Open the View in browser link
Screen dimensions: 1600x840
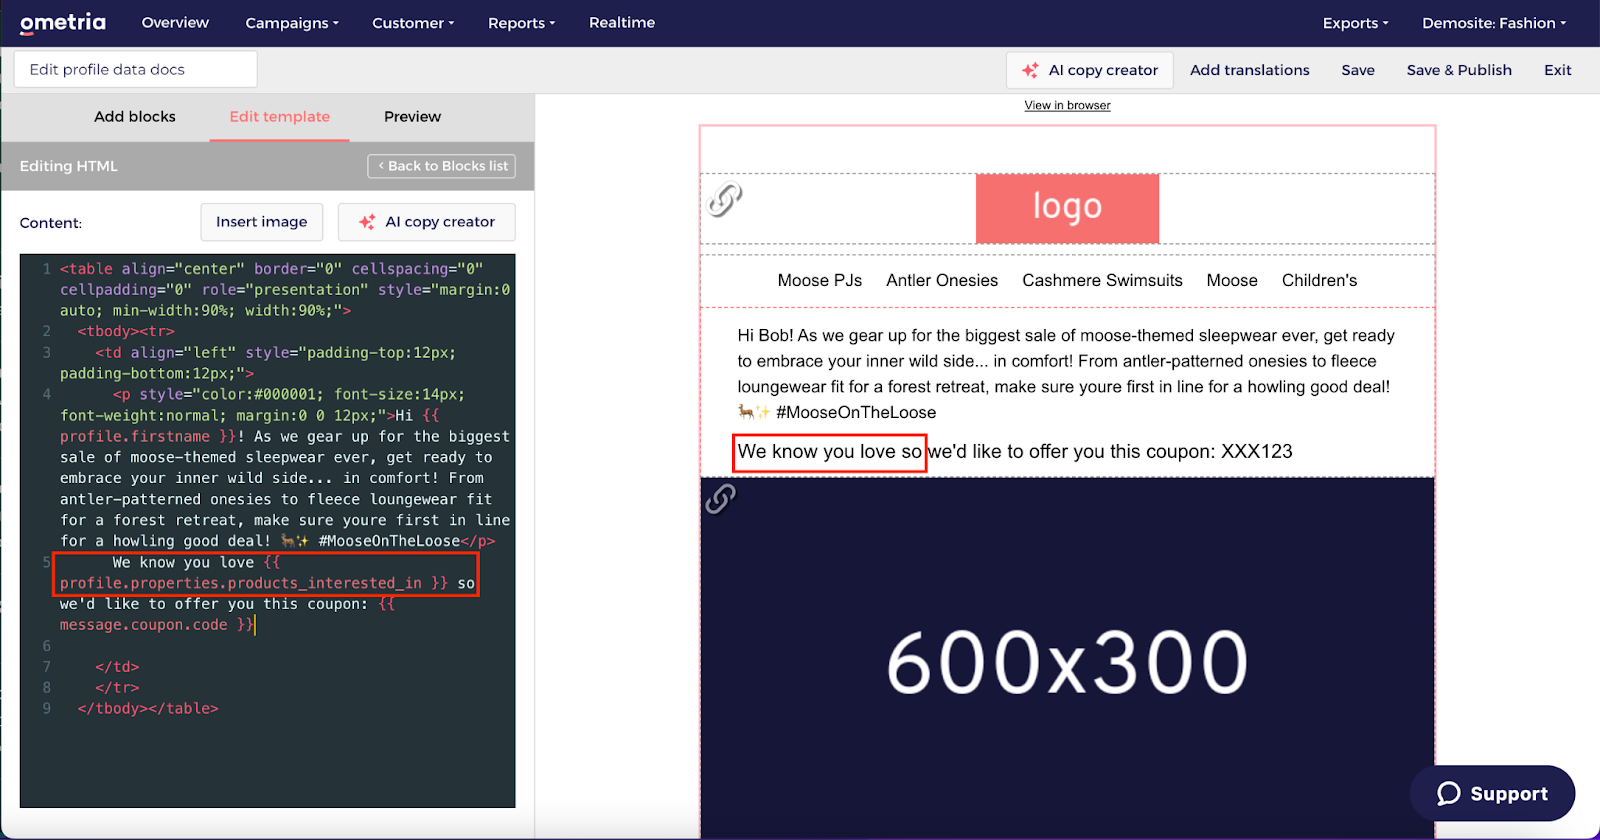point(1067,105)
